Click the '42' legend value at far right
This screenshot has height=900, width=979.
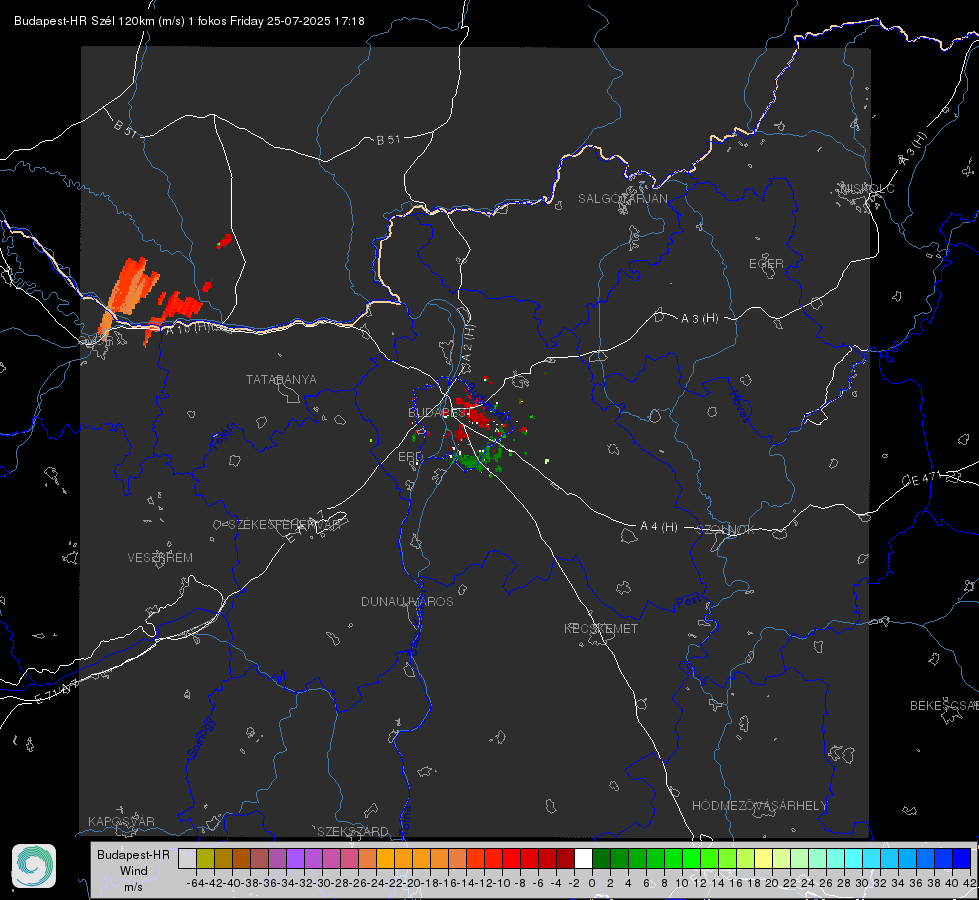click(x=969, y=883)
